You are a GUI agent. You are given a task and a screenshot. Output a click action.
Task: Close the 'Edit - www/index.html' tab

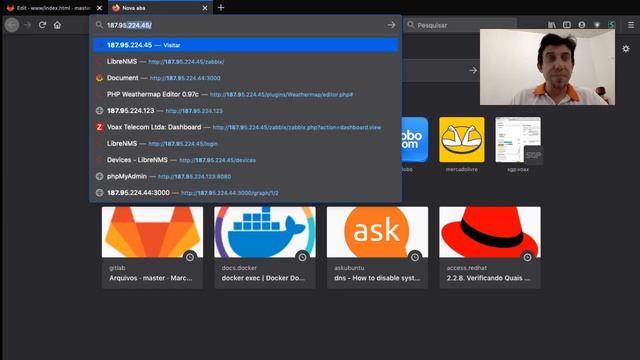click(x=99, y=8)
